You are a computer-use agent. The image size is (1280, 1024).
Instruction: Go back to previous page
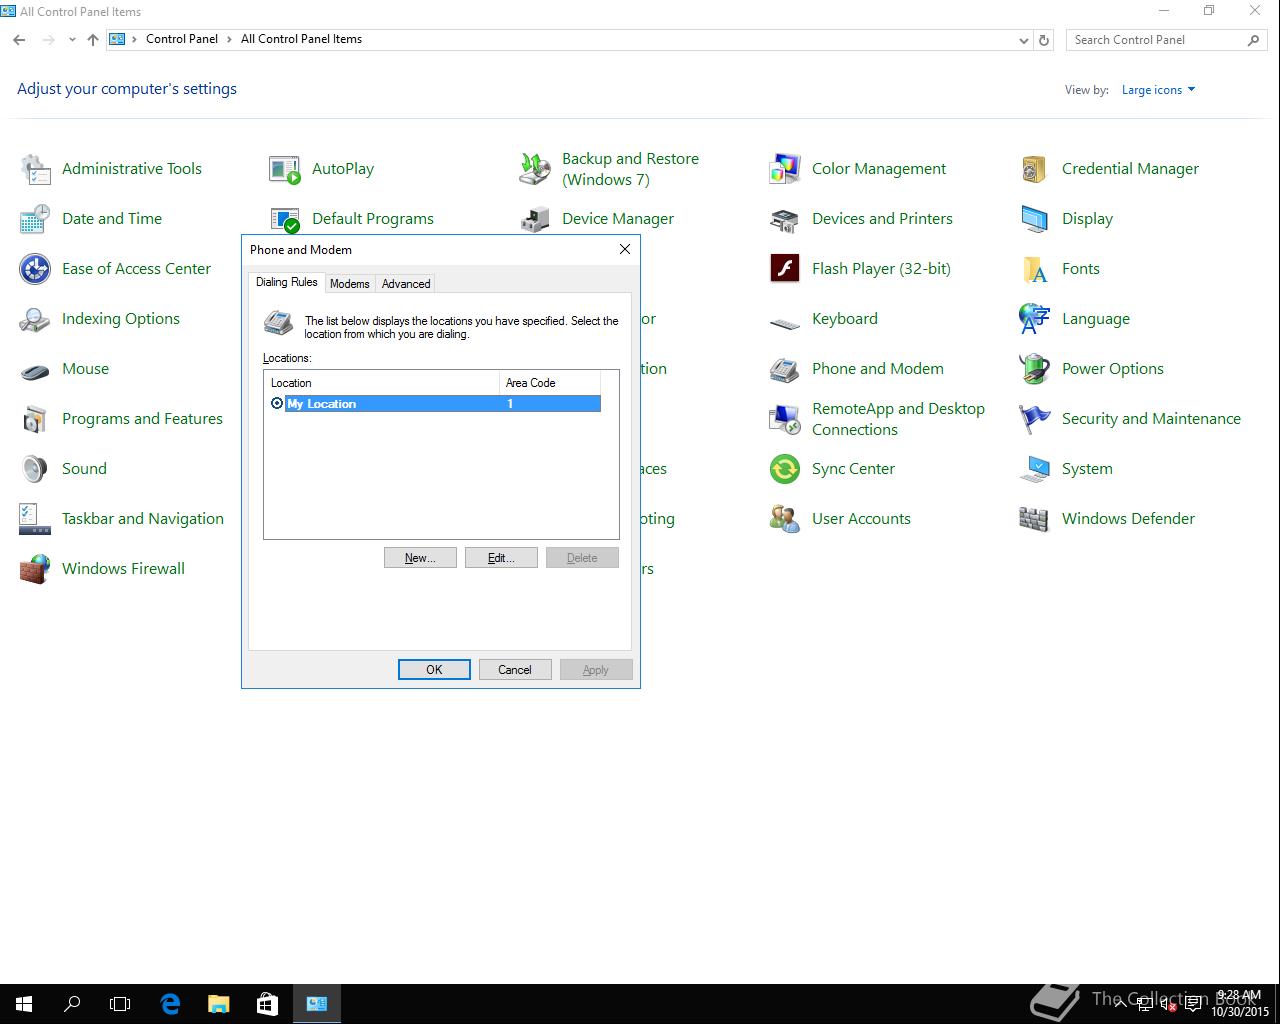19,40
